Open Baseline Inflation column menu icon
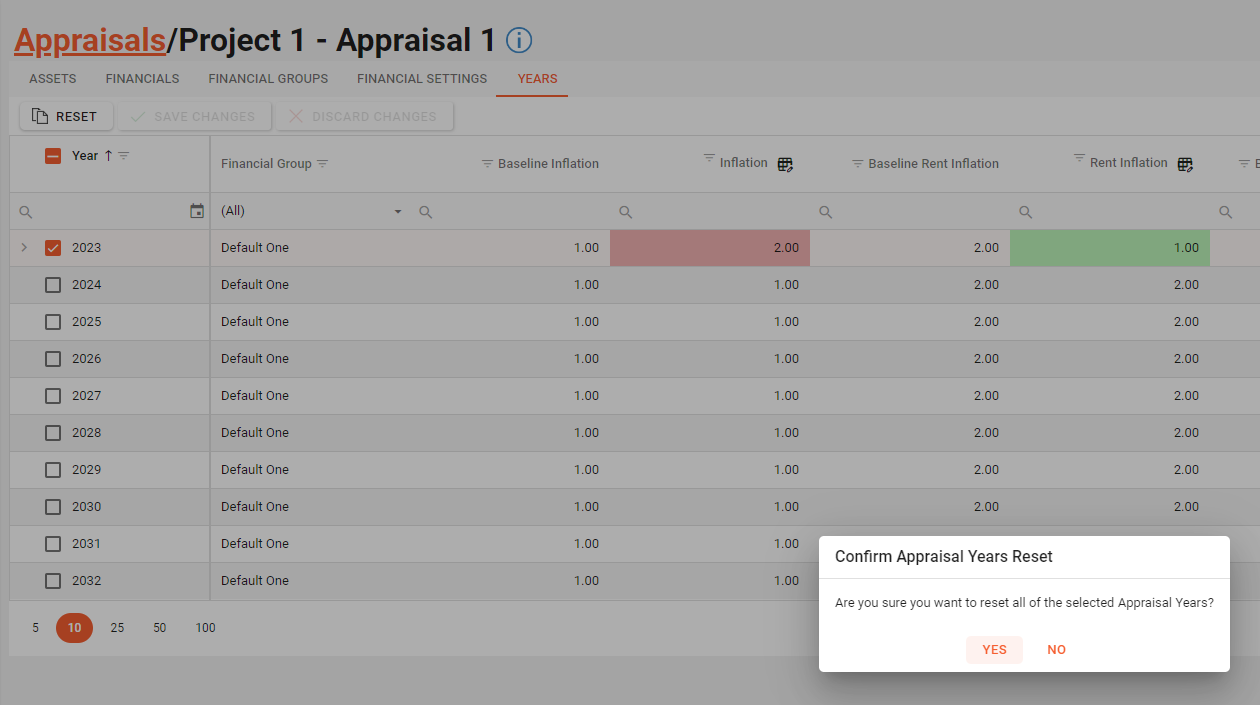Image resolution: width=1260 pixels, height=705 pixels. tap(487, 164)
